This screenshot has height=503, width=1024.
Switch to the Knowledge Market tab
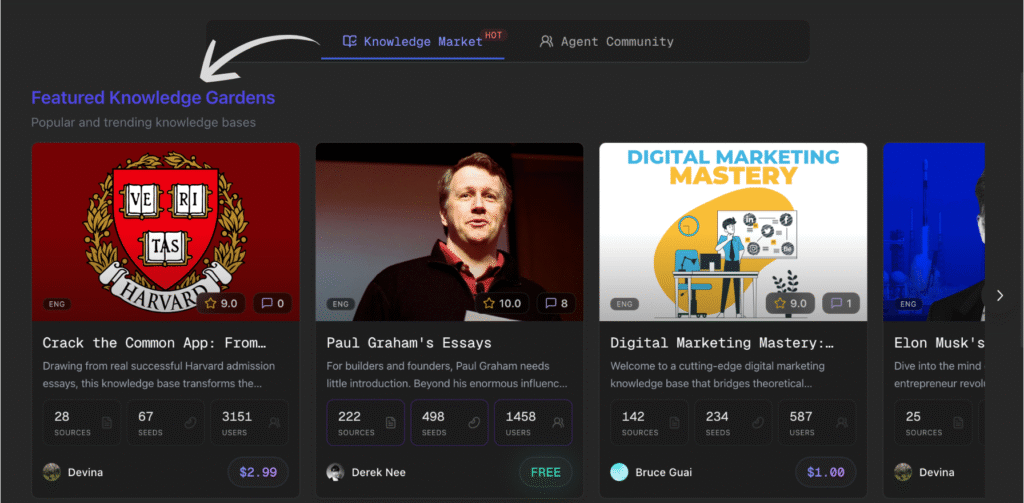pyautogui.click(x=412, y=42)
